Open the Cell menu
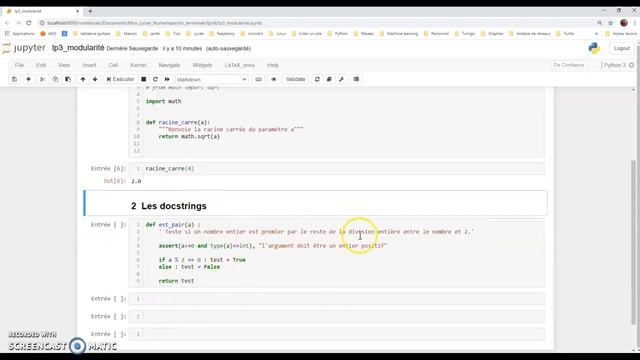The image size is (640, 360). pyautogui.click(x=113, y=65)
